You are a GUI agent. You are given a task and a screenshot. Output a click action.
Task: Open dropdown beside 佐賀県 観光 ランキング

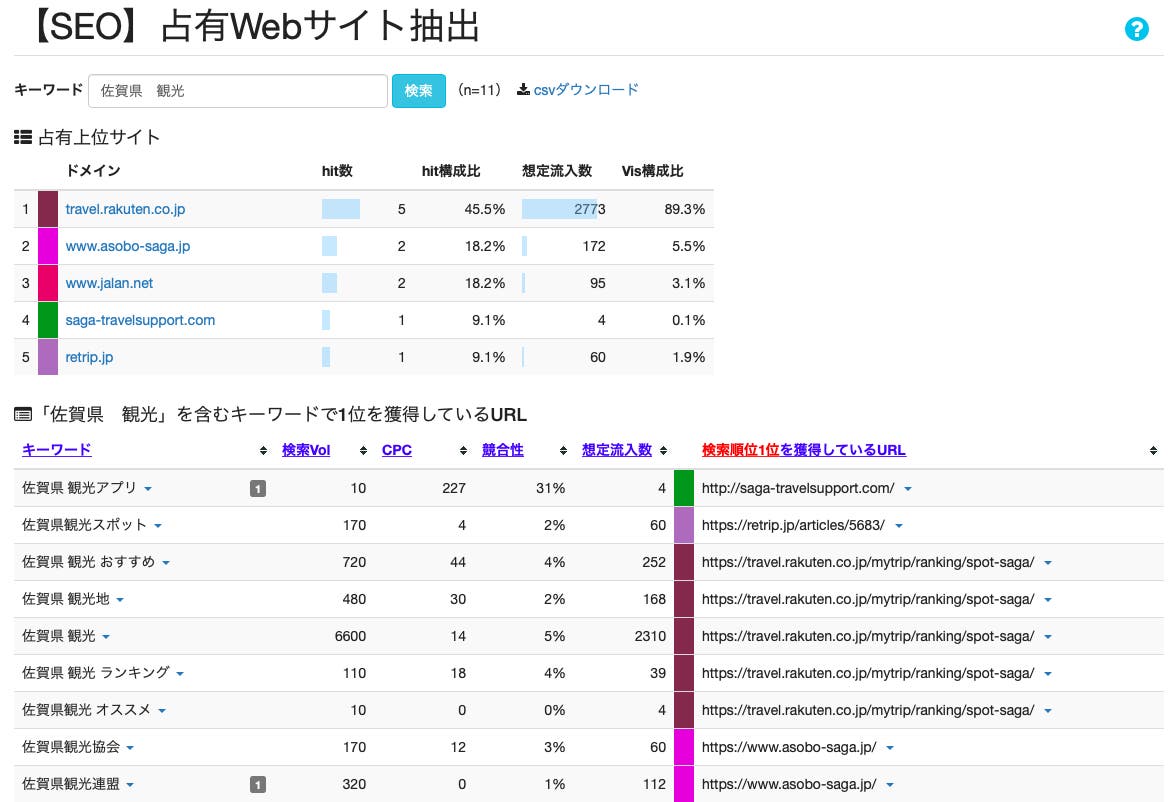coord(181,674)
